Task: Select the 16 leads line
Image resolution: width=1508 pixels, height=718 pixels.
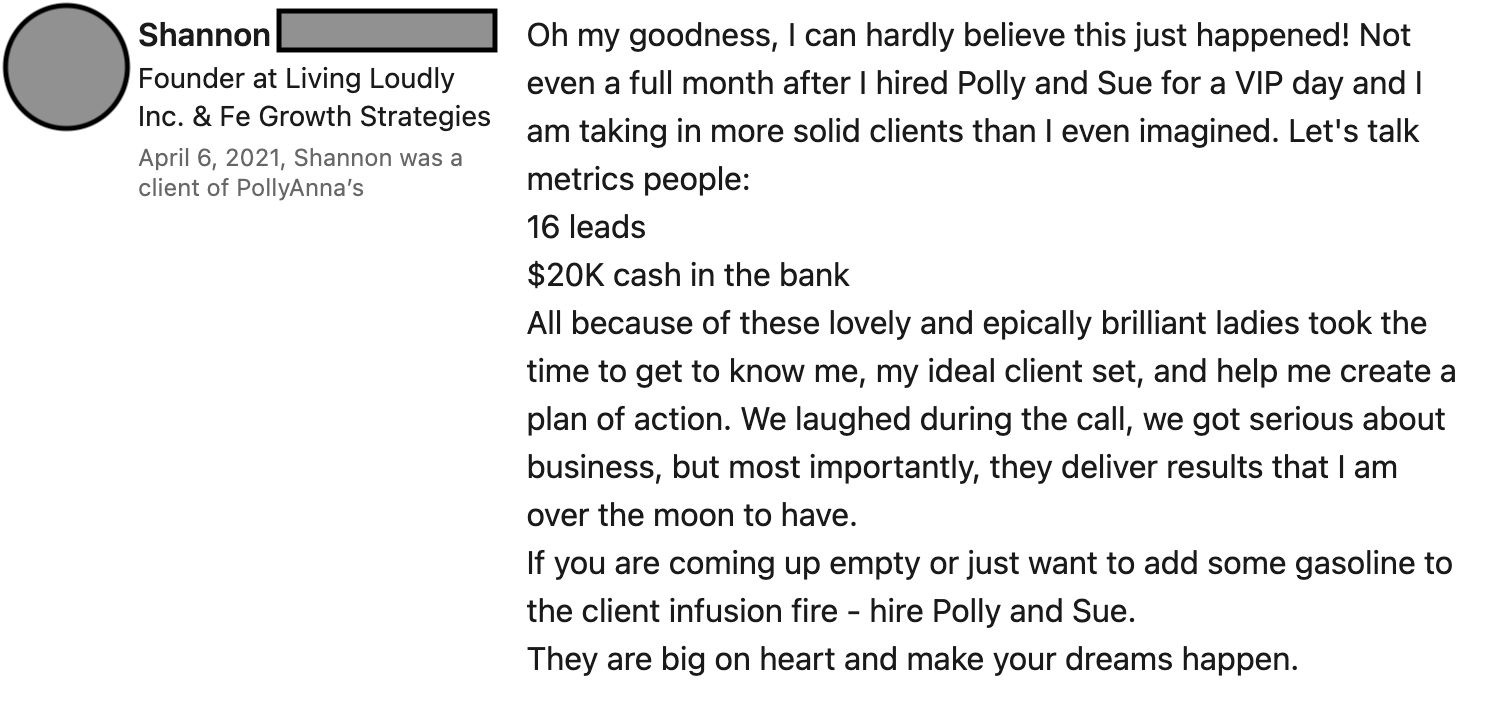Action: [x=586, y=227]
